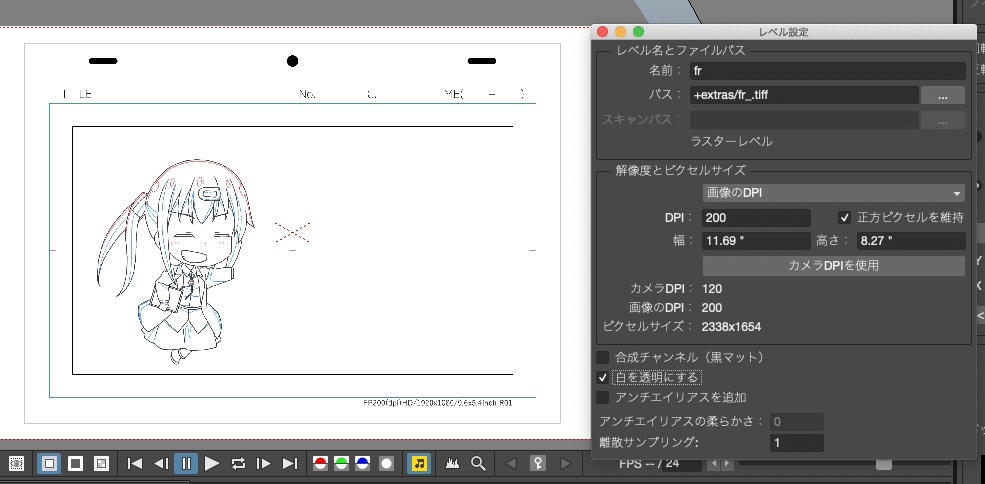Select the checkerboard background viewer icon
The width and height of the screenshot is (985, 484).
pyautogui.click(x=101, y=464)
